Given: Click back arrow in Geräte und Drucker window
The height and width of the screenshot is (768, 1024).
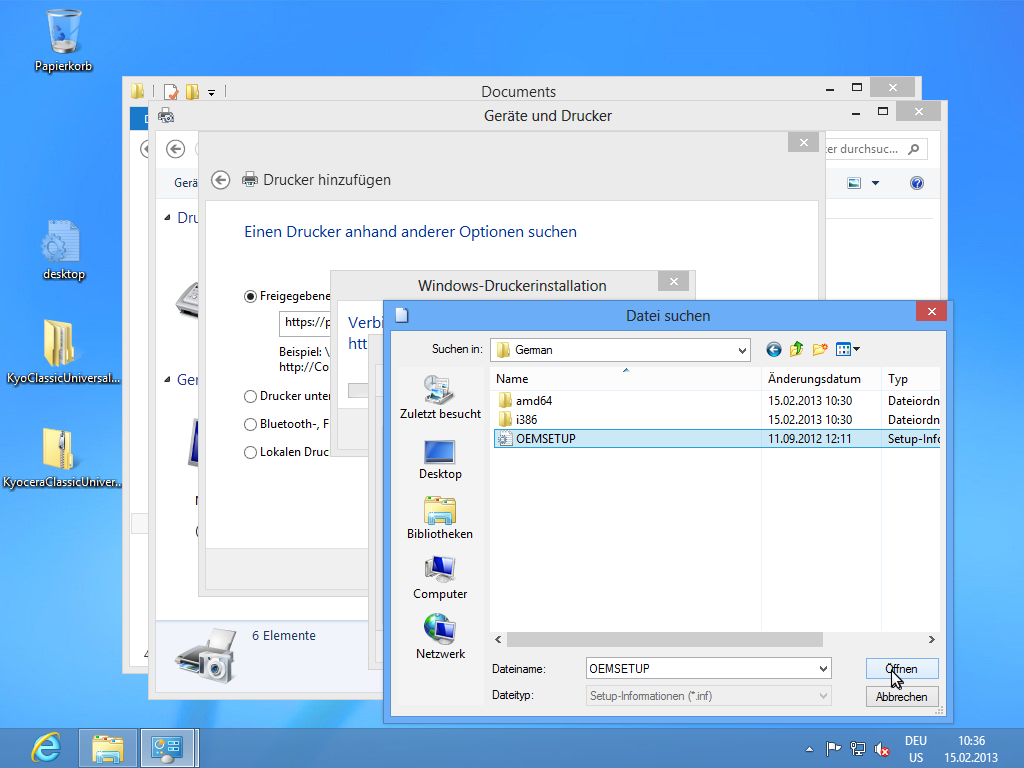Looking at the screenshot, I should [x=175, y=149].
